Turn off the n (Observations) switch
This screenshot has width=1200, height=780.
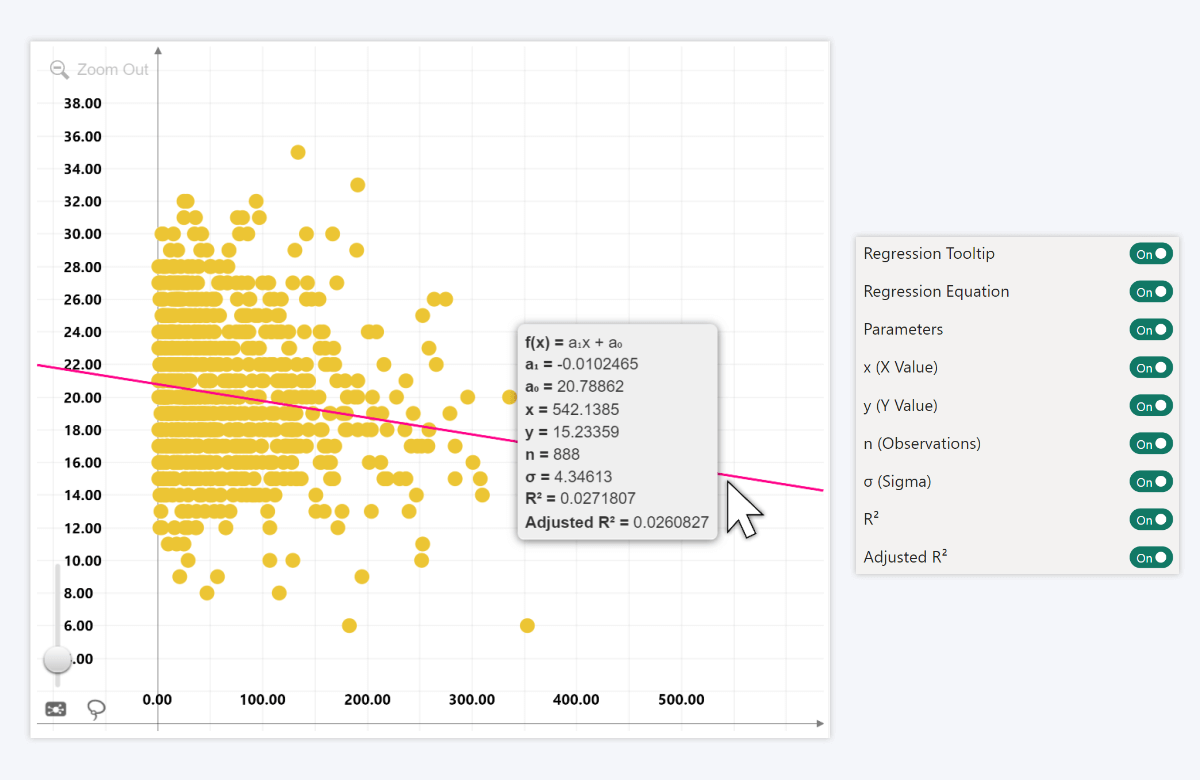tap(1150, 443)
